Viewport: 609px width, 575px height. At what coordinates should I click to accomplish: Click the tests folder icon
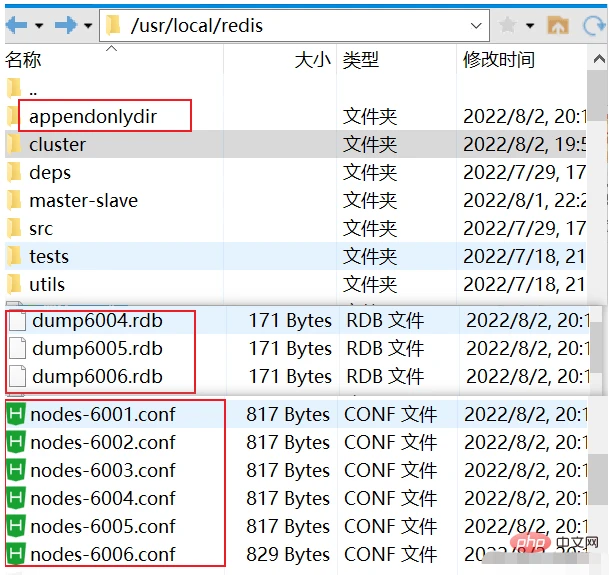pos(14,256)
